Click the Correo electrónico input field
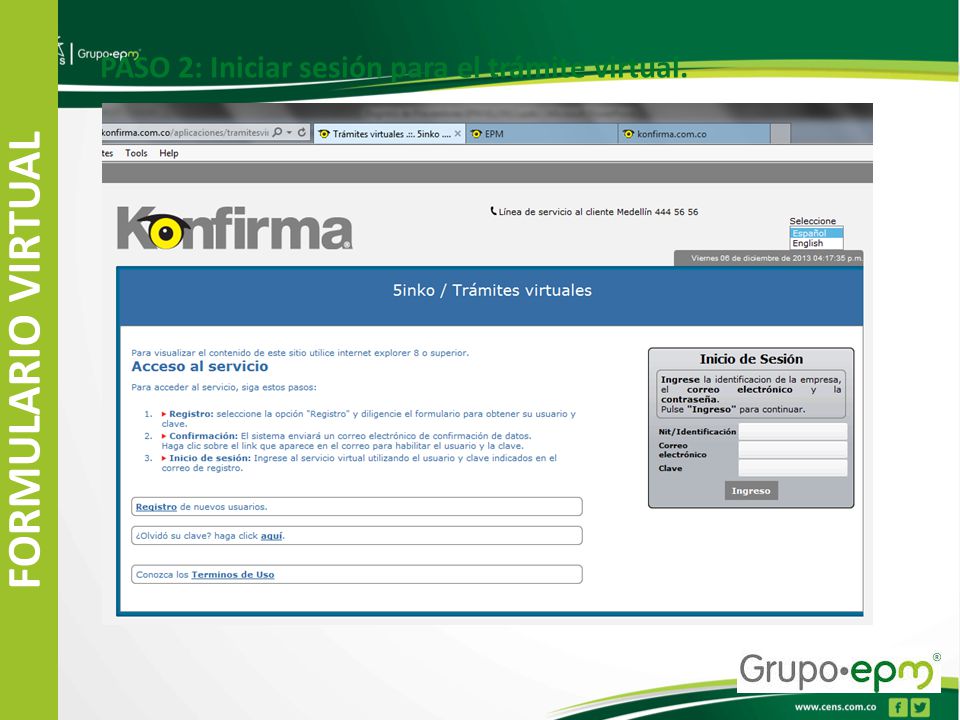The width and height of the screenshot is (960, 720). tap(793, 449)
